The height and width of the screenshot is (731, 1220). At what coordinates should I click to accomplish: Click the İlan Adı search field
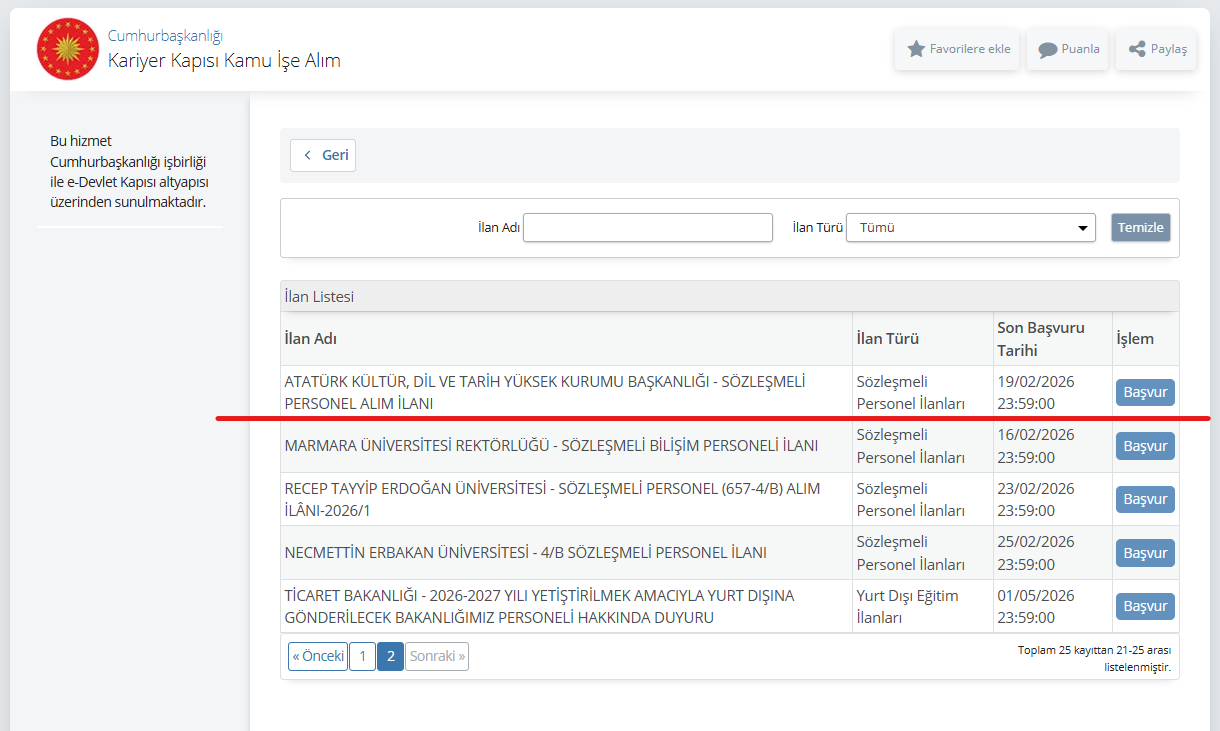(648, 228)
